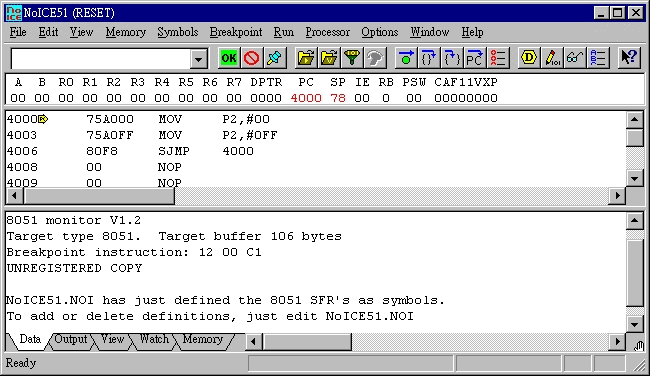Screen dimensions: 650x376
Task: Select the Output tab
Action: coord(71,340)
